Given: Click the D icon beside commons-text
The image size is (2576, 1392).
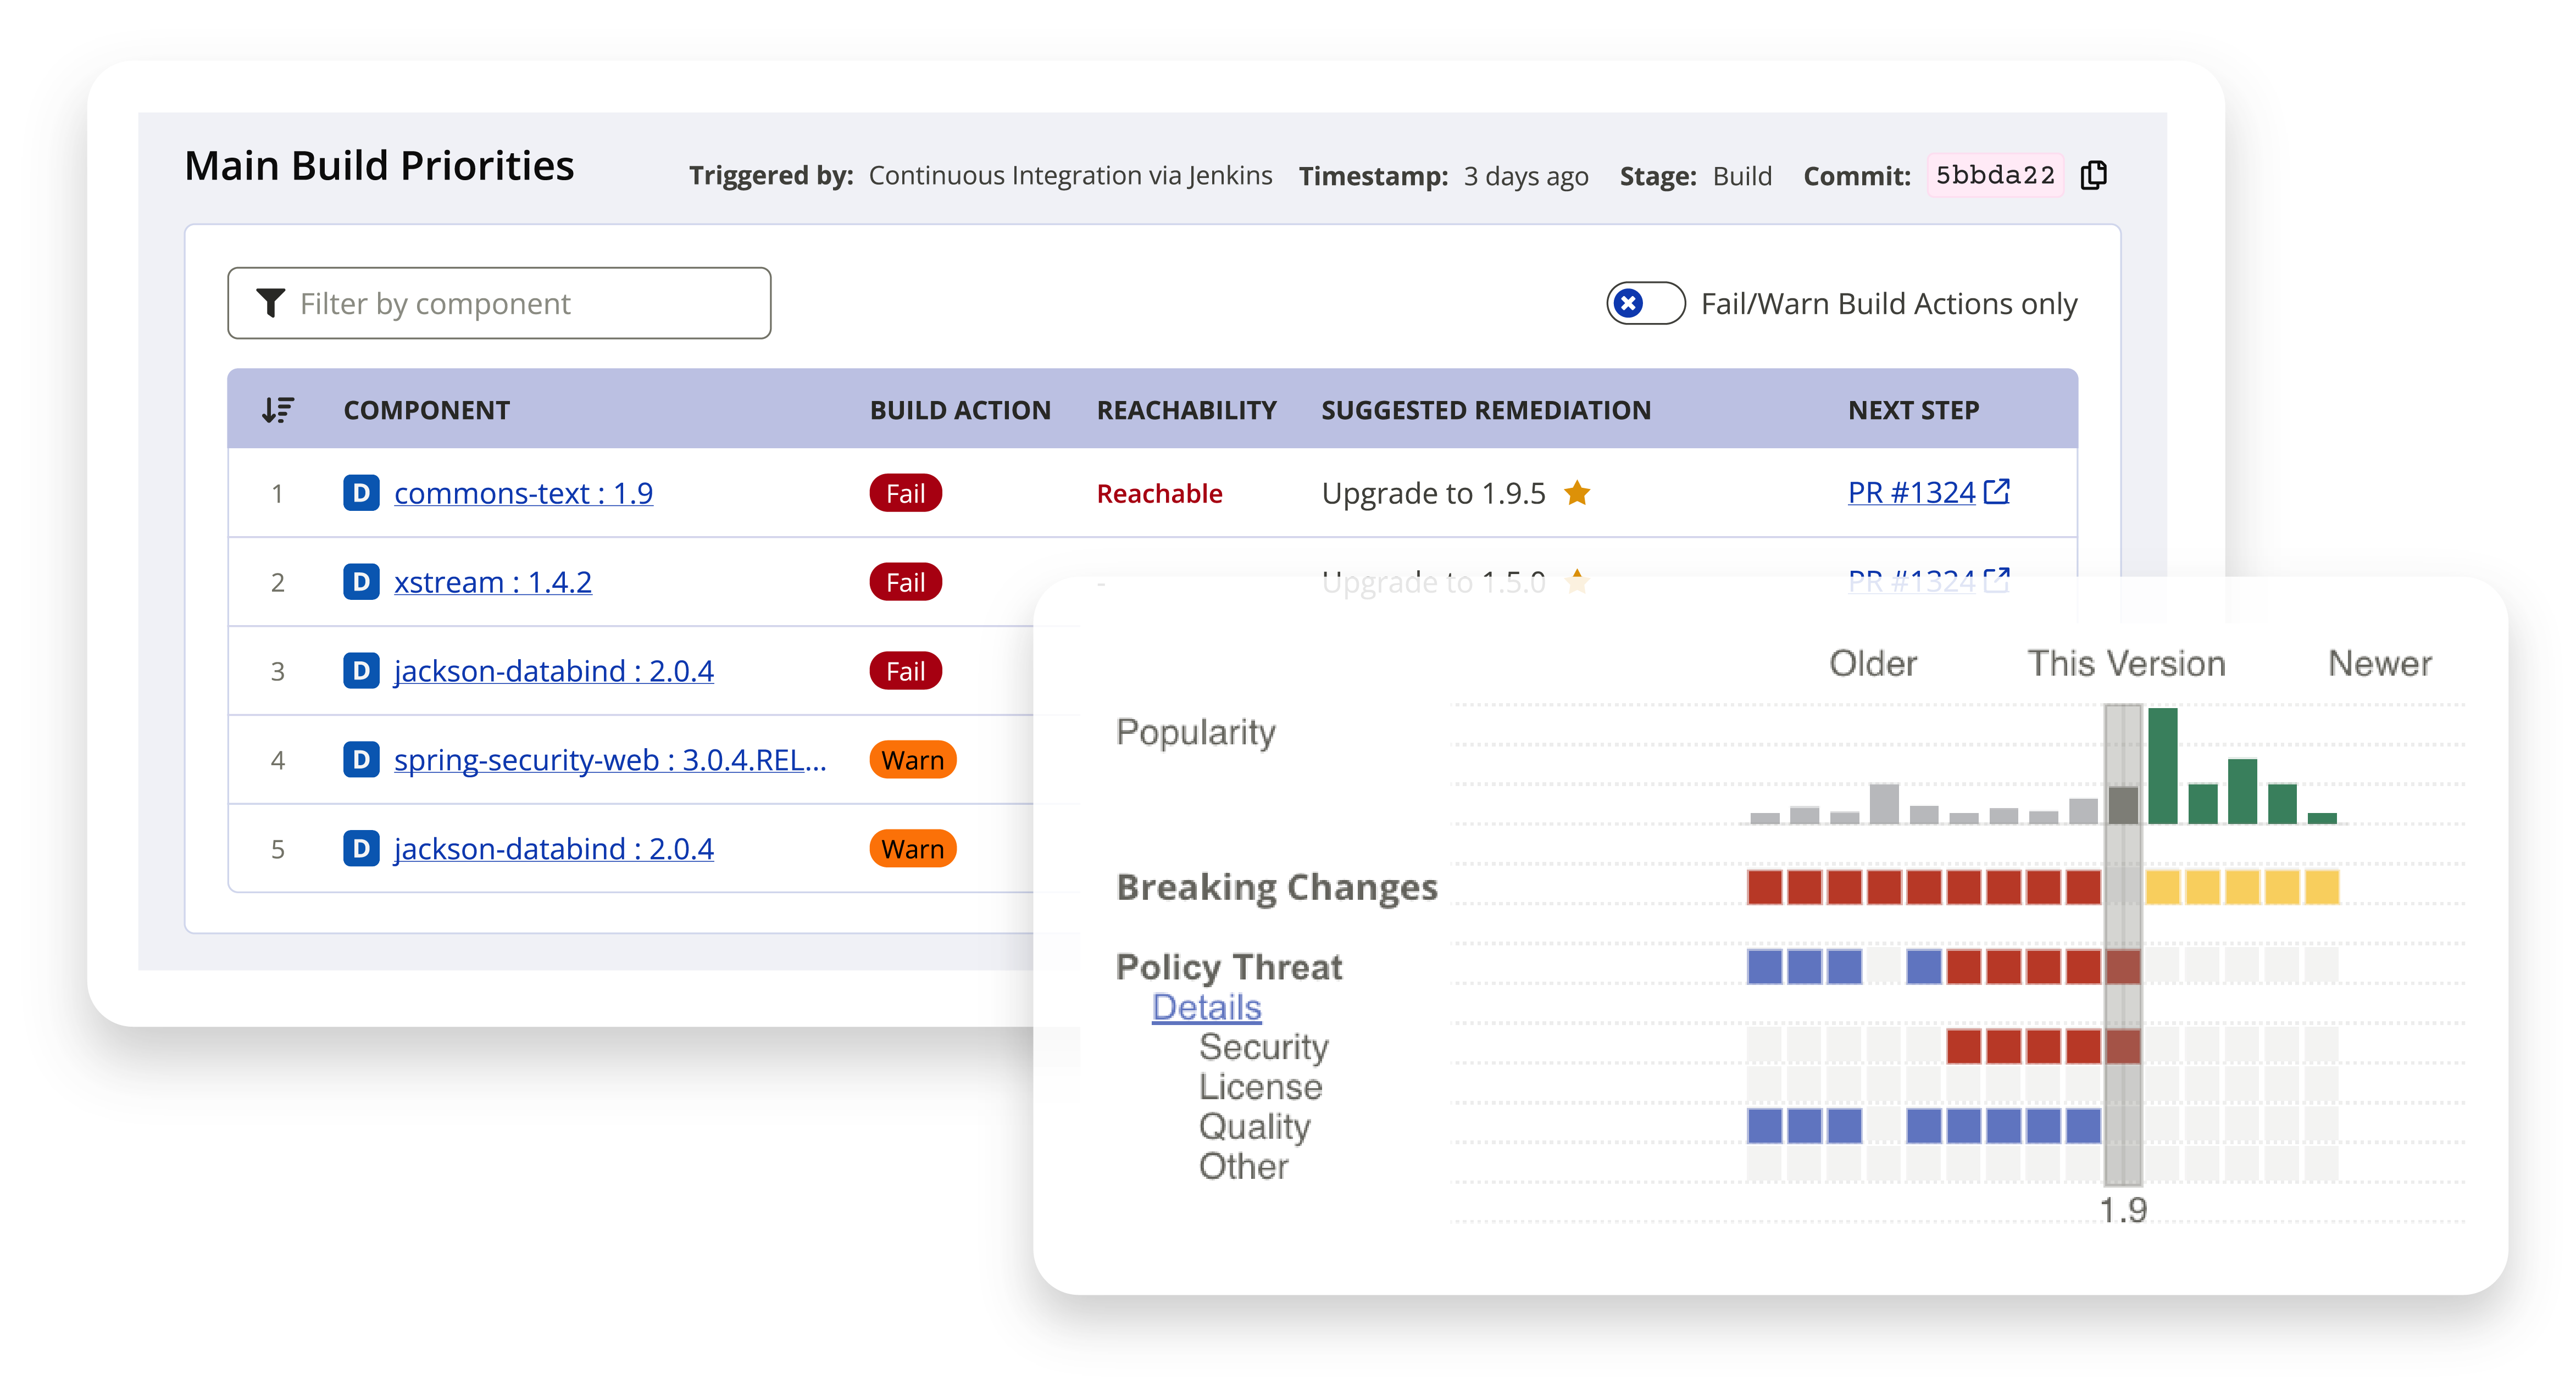Looking at the screenshot, I should coord(361,493).
